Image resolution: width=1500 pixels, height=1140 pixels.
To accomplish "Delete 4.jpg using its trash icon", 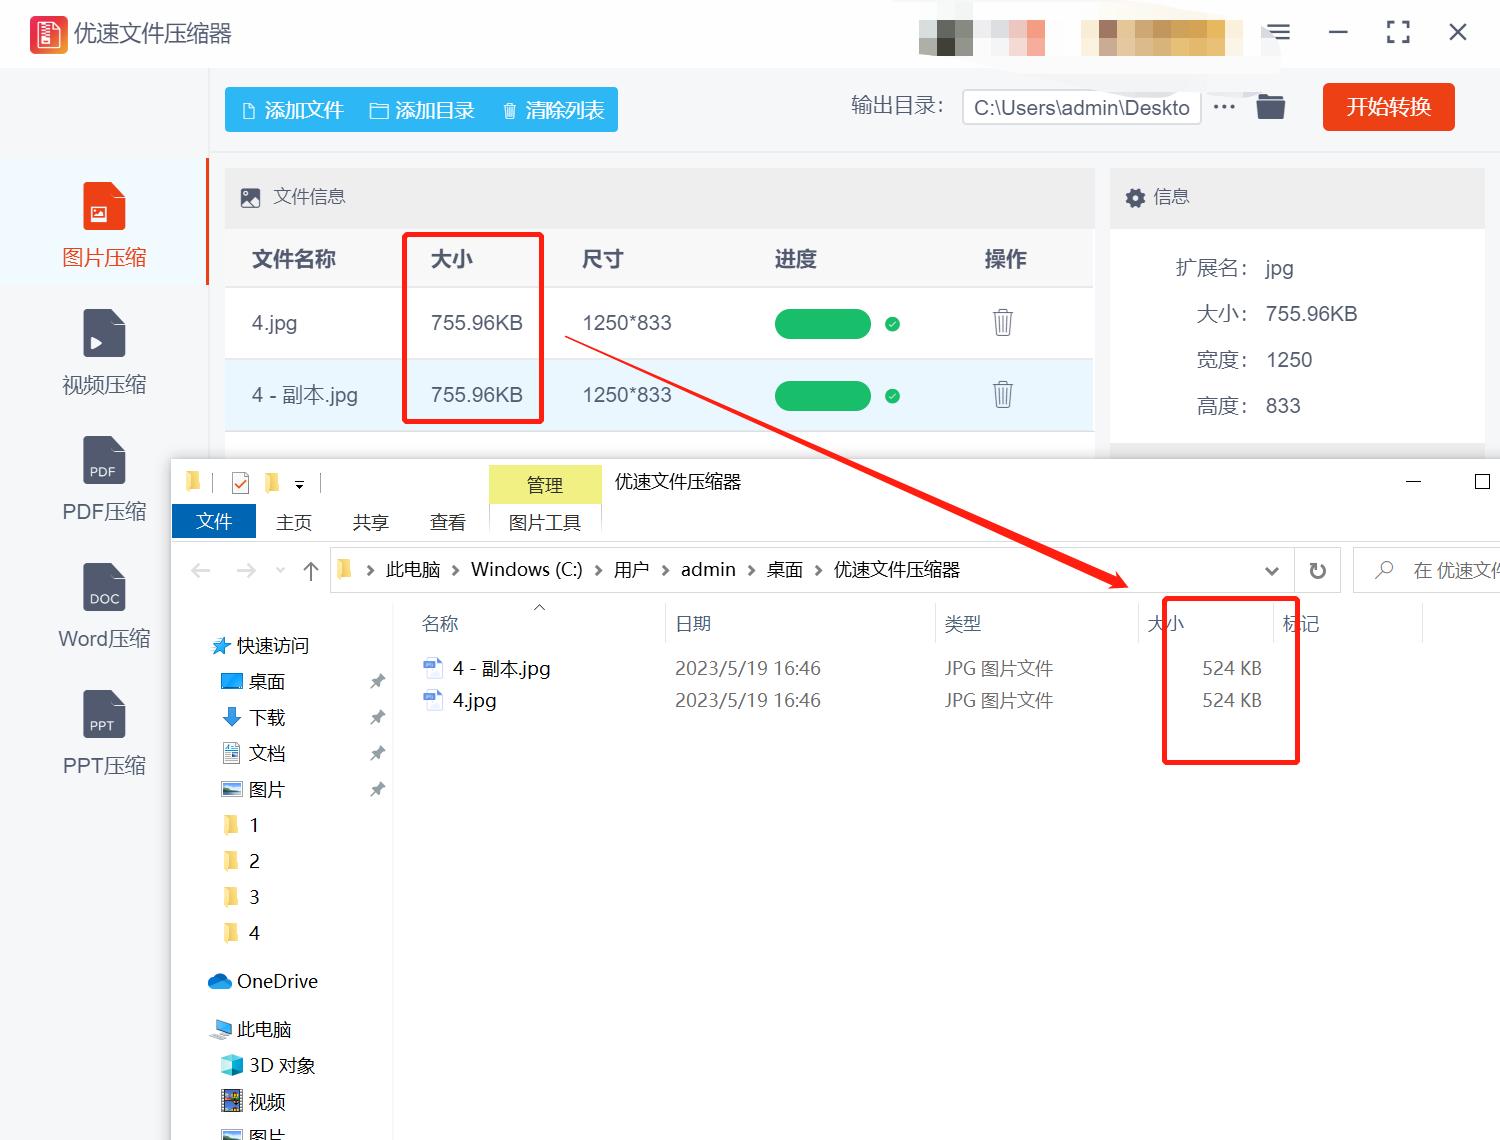I will coord(1003,323).
